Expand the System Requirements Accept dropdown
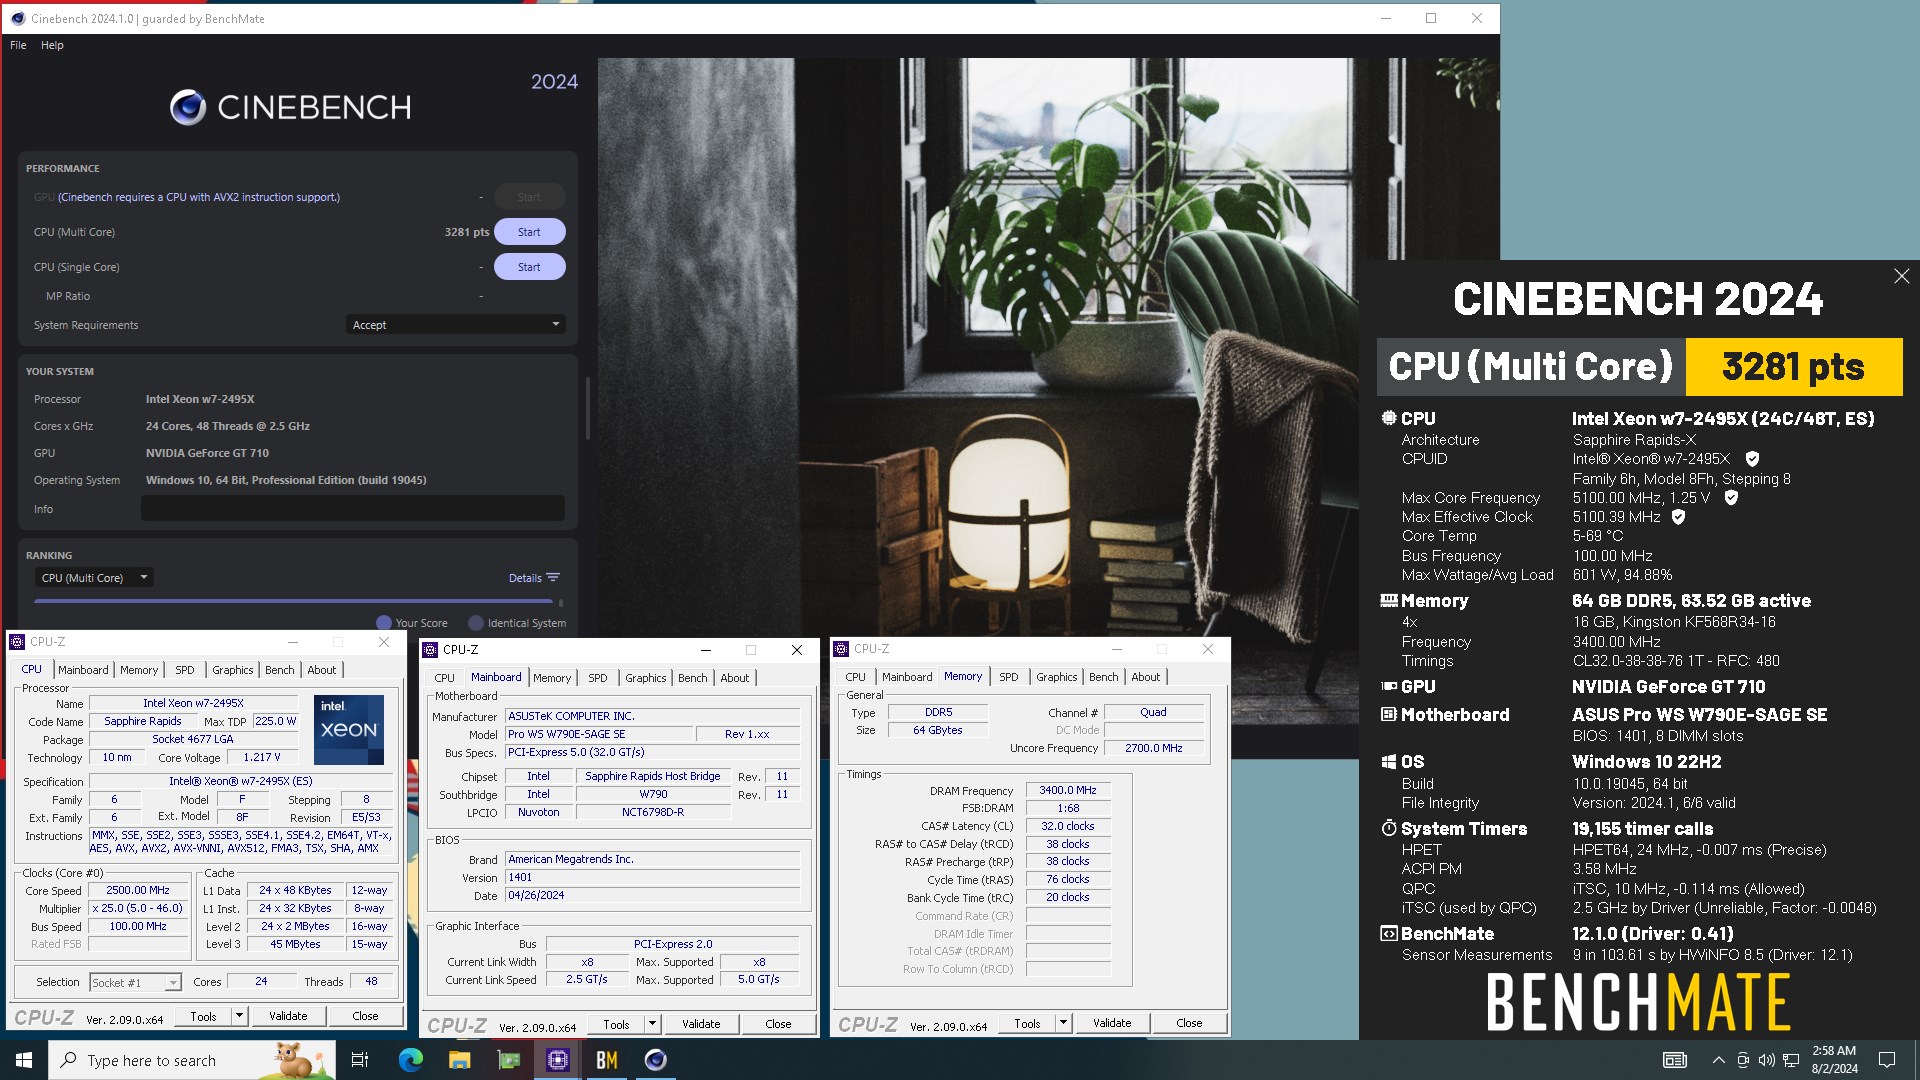Image resolution: width=1920 pixels, height=1080 pixels. coord(456,325)
